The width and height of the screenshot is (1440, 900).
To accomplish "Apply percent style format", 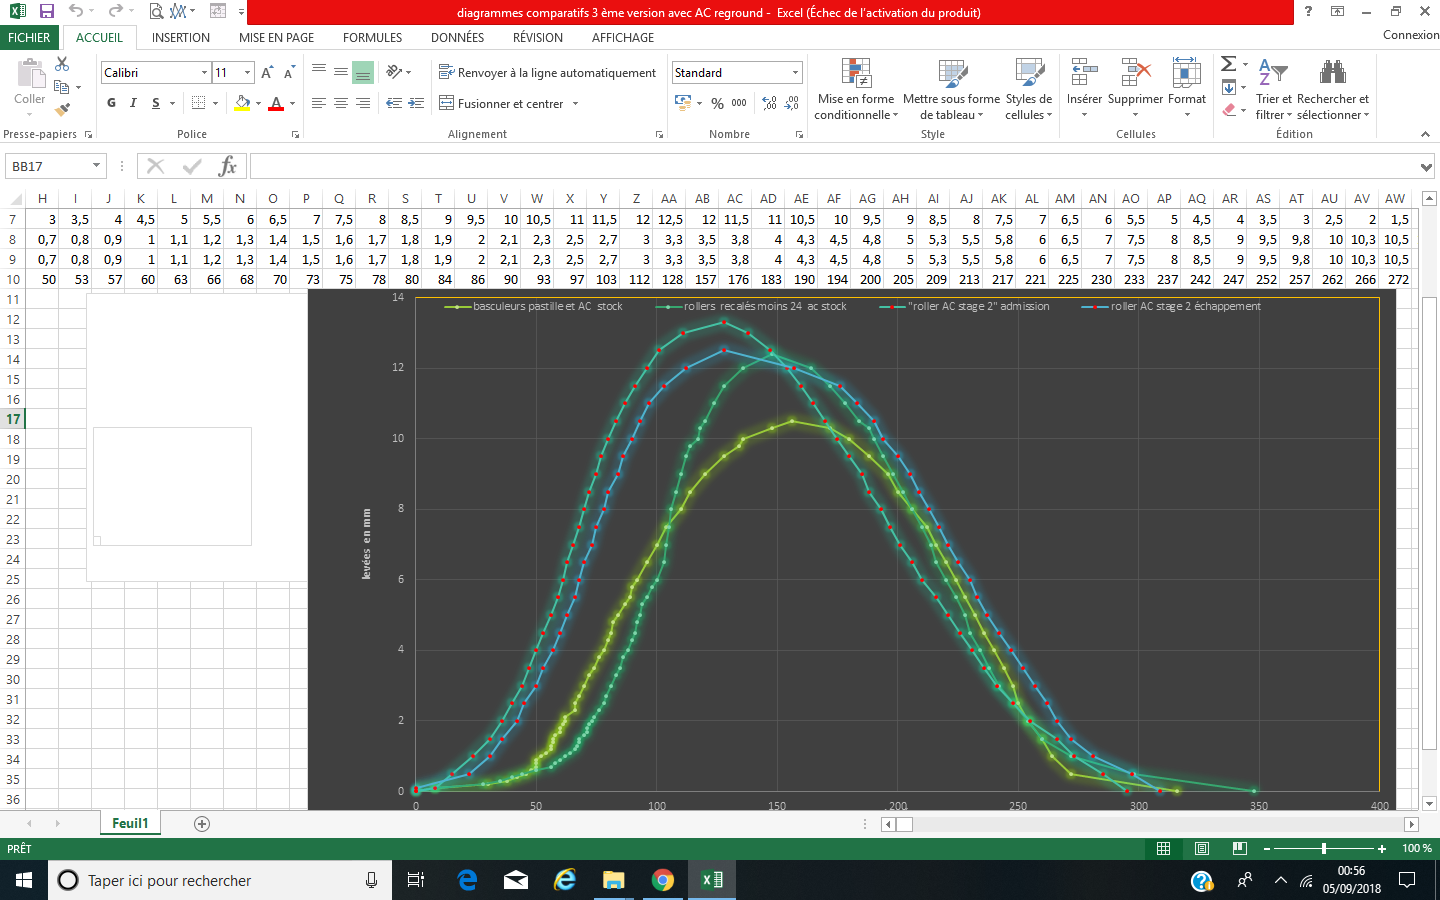I will (717, 103).
